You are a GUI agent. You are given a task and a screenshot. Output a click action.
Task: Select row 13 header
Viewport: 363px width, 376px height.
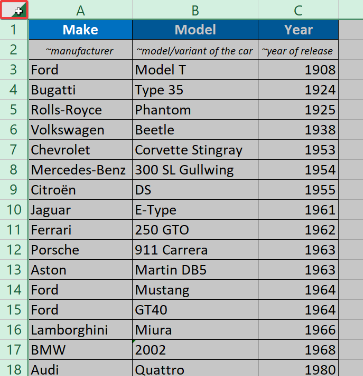14,270
